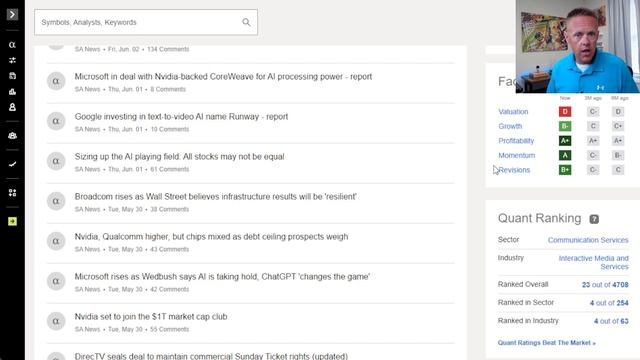This screenshot has height=360, width=640.
Task: Click the green B+ Revisions grade badge
Action: (565, 170)
